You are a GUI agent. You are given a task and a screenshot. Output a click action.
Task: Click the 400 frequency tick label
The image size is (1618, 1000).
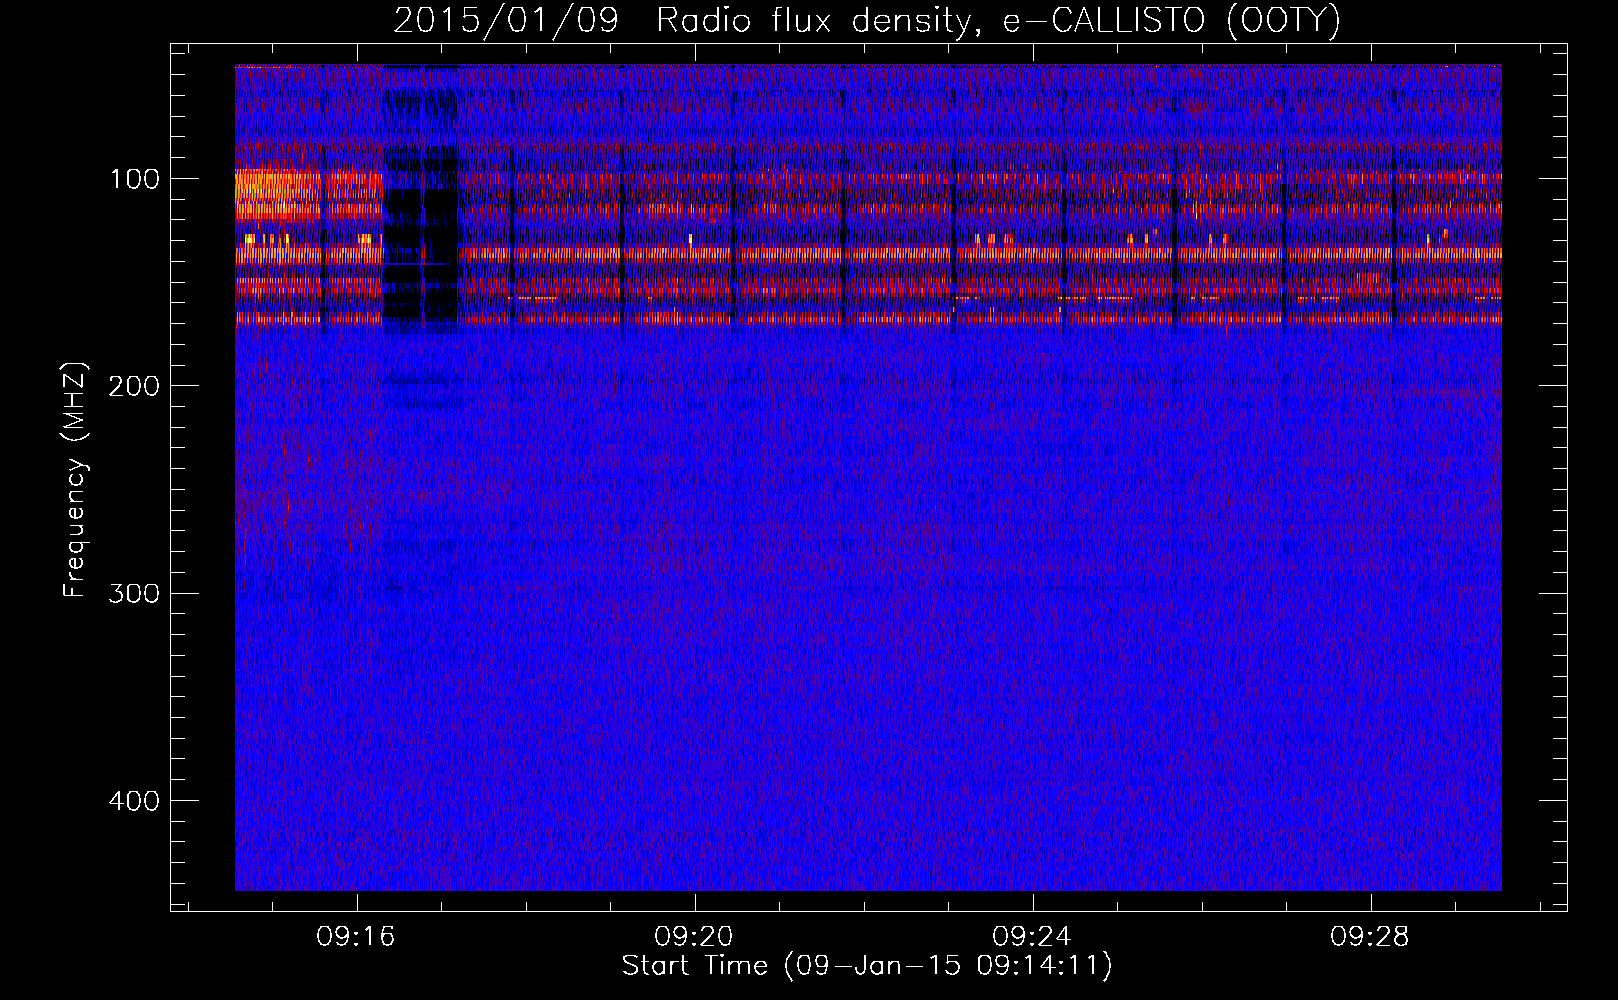pos(135,801)
